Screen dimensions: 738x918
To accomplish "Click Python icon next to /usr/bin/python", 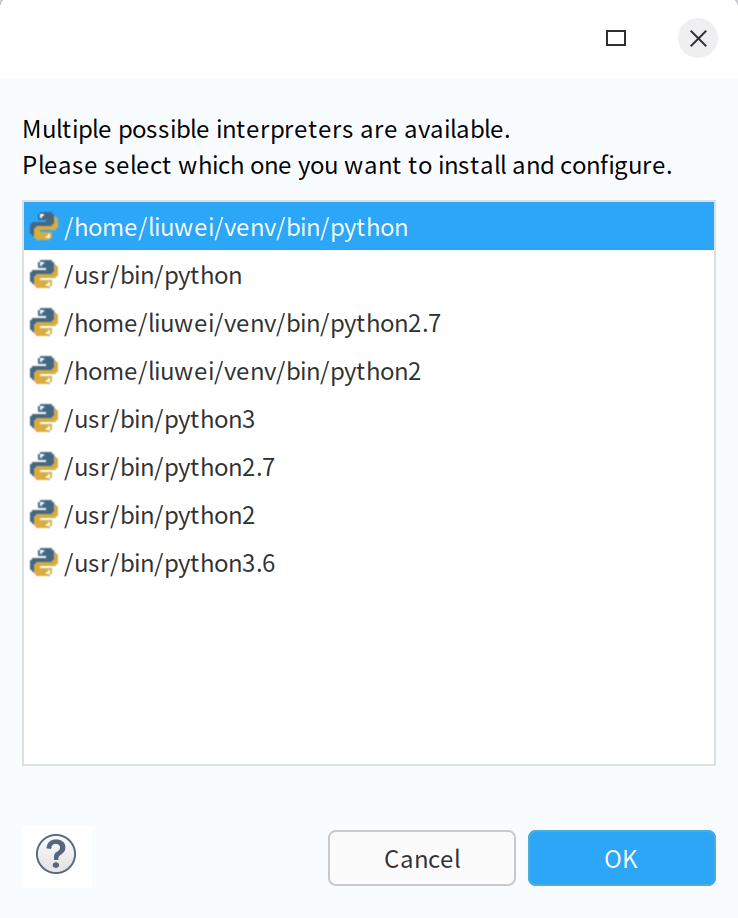I will 43,275.
